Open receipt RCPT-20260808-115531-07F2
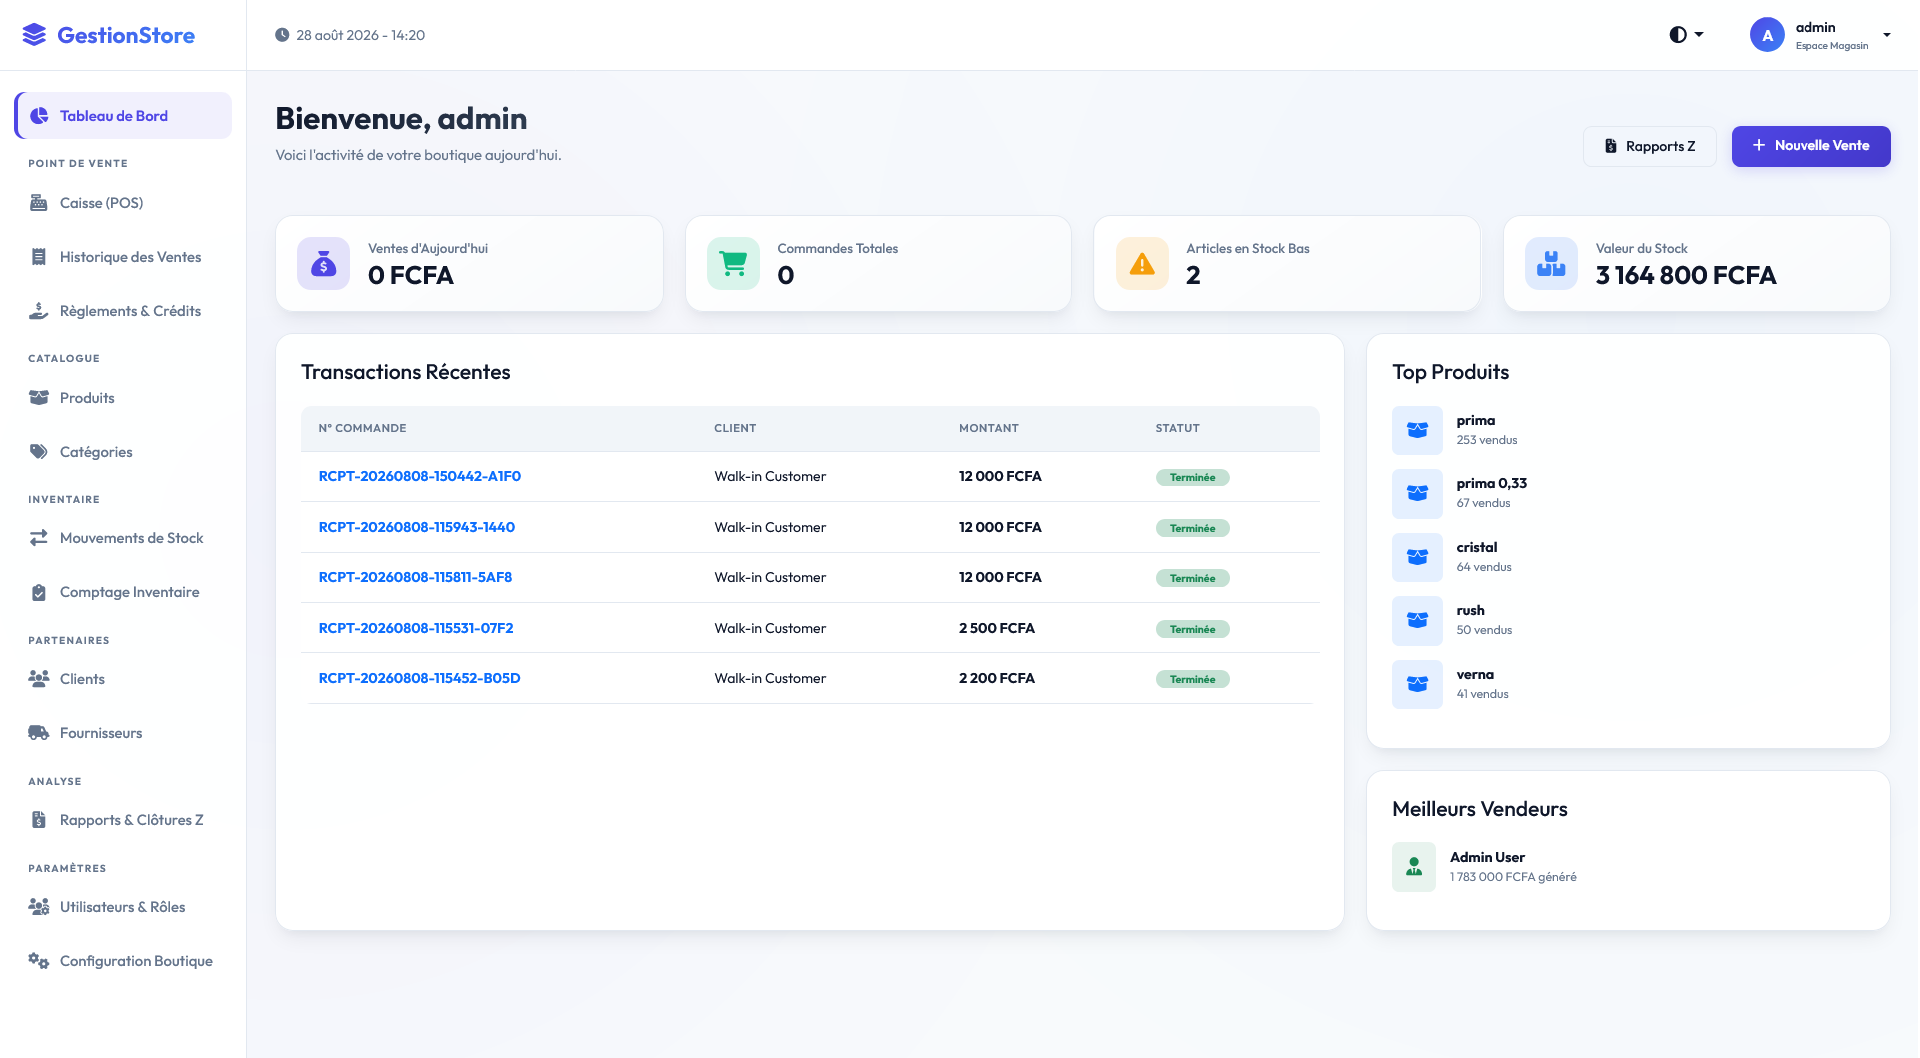1920x1058 pixels. pyautogui.click(x=416, y=629)
